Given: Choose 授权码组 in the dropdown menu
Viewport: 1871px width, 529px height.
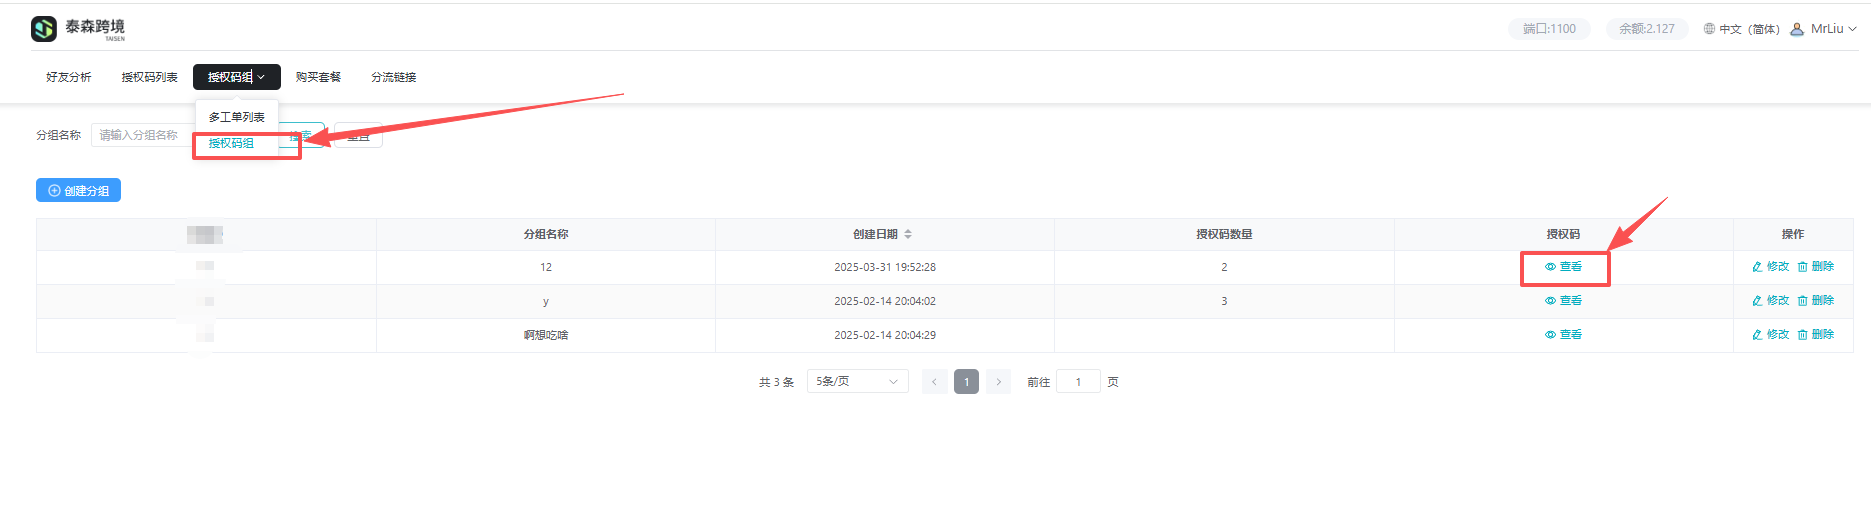Looking at the screenshot, I should coord(231,143).
